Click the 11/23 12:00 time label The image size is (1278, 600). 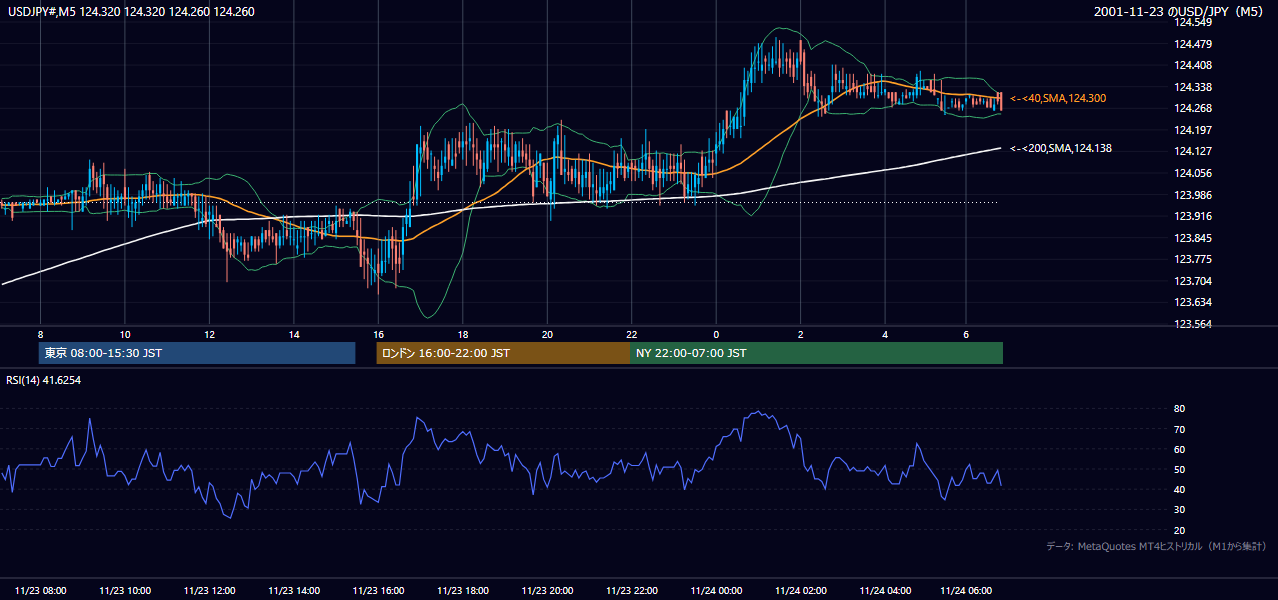tap(209, 591)
